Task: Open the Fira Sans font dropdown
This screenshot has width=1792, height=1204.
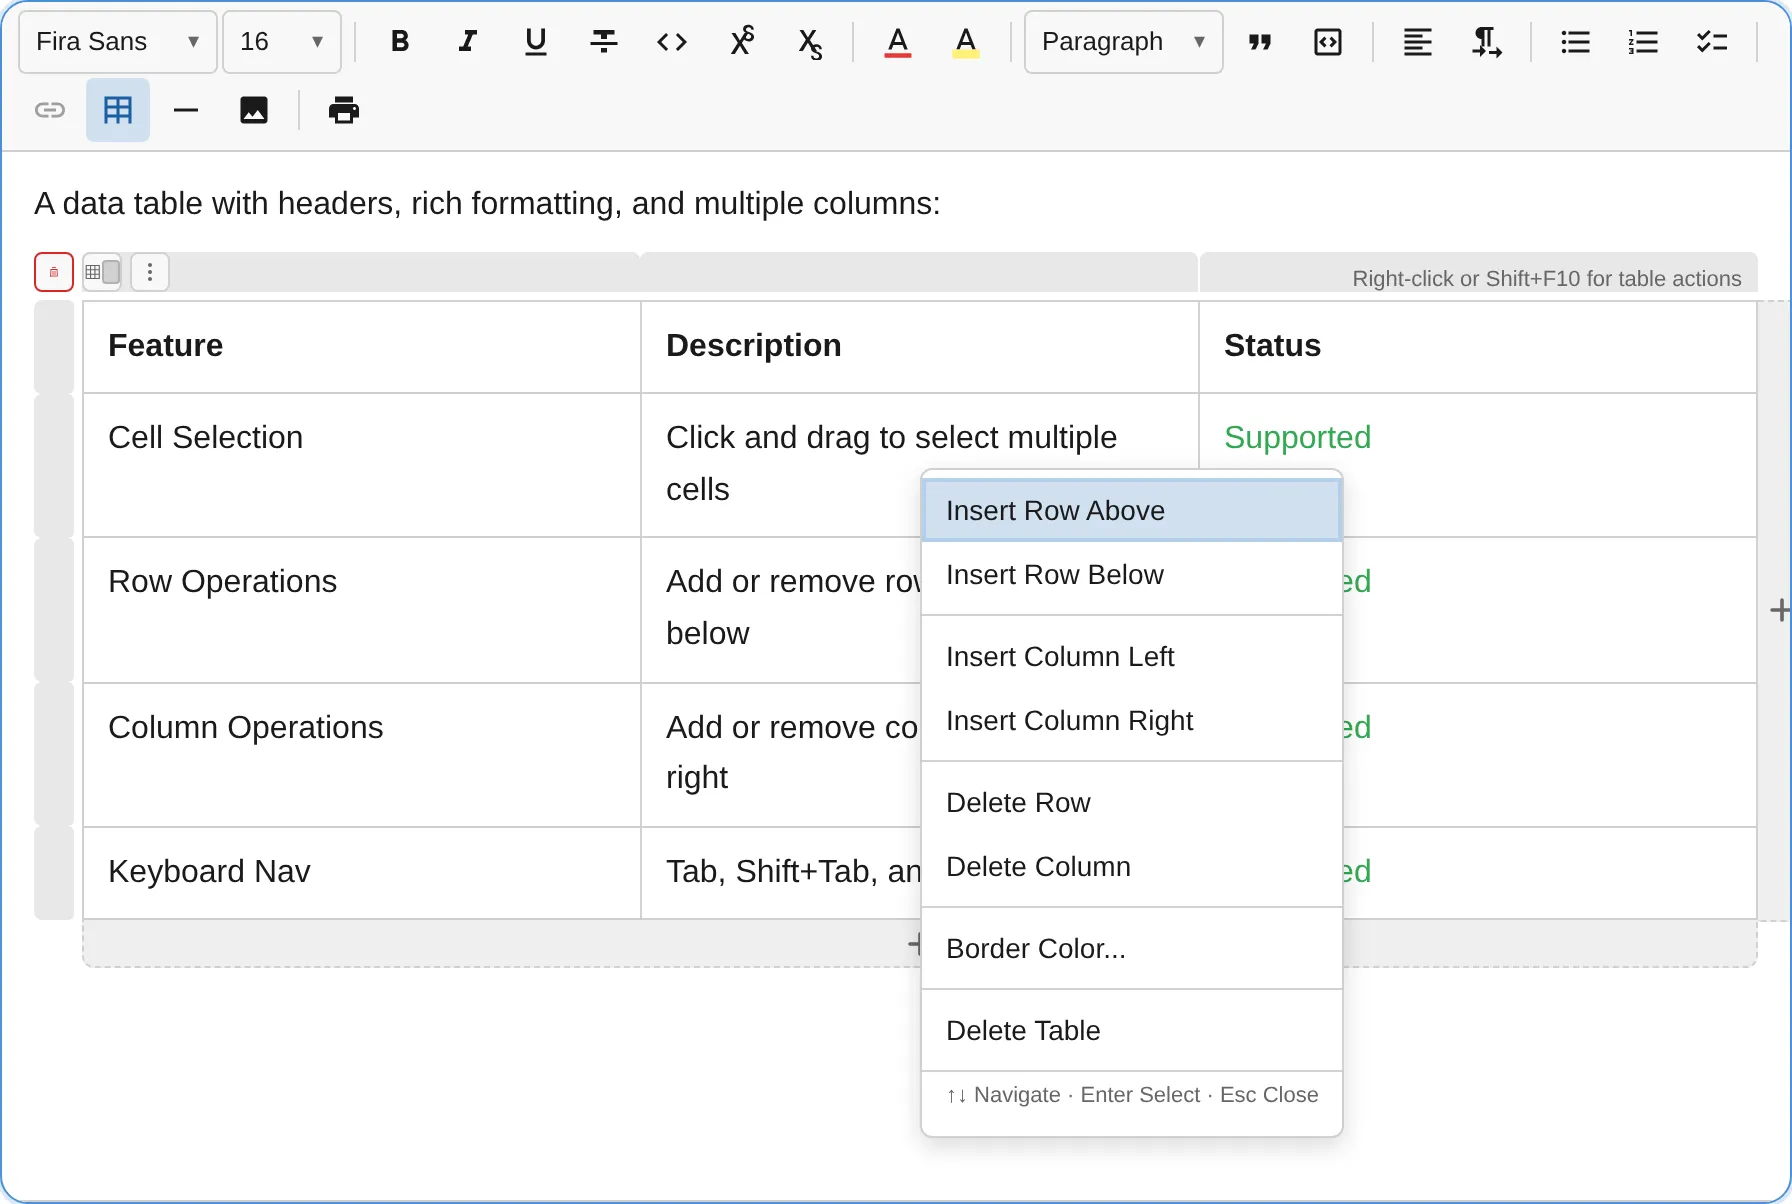Action: (116, 41)
